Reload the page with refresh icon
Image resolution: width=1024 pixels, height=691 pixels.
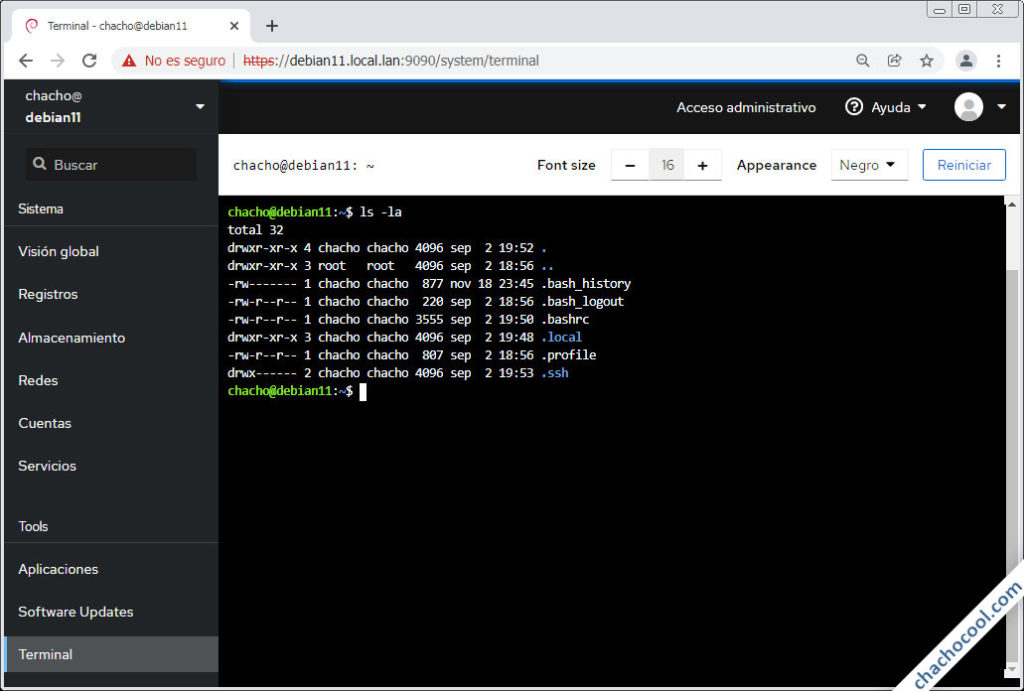[x=89, y=61]
